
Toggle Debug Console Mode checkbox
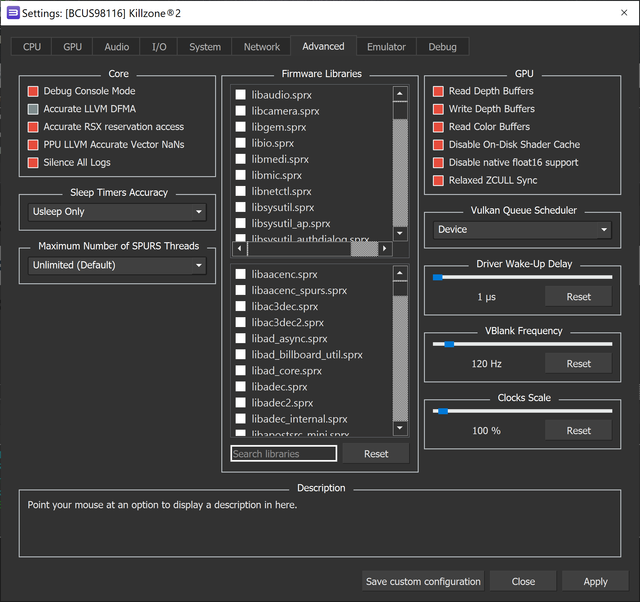pos(33,91)
